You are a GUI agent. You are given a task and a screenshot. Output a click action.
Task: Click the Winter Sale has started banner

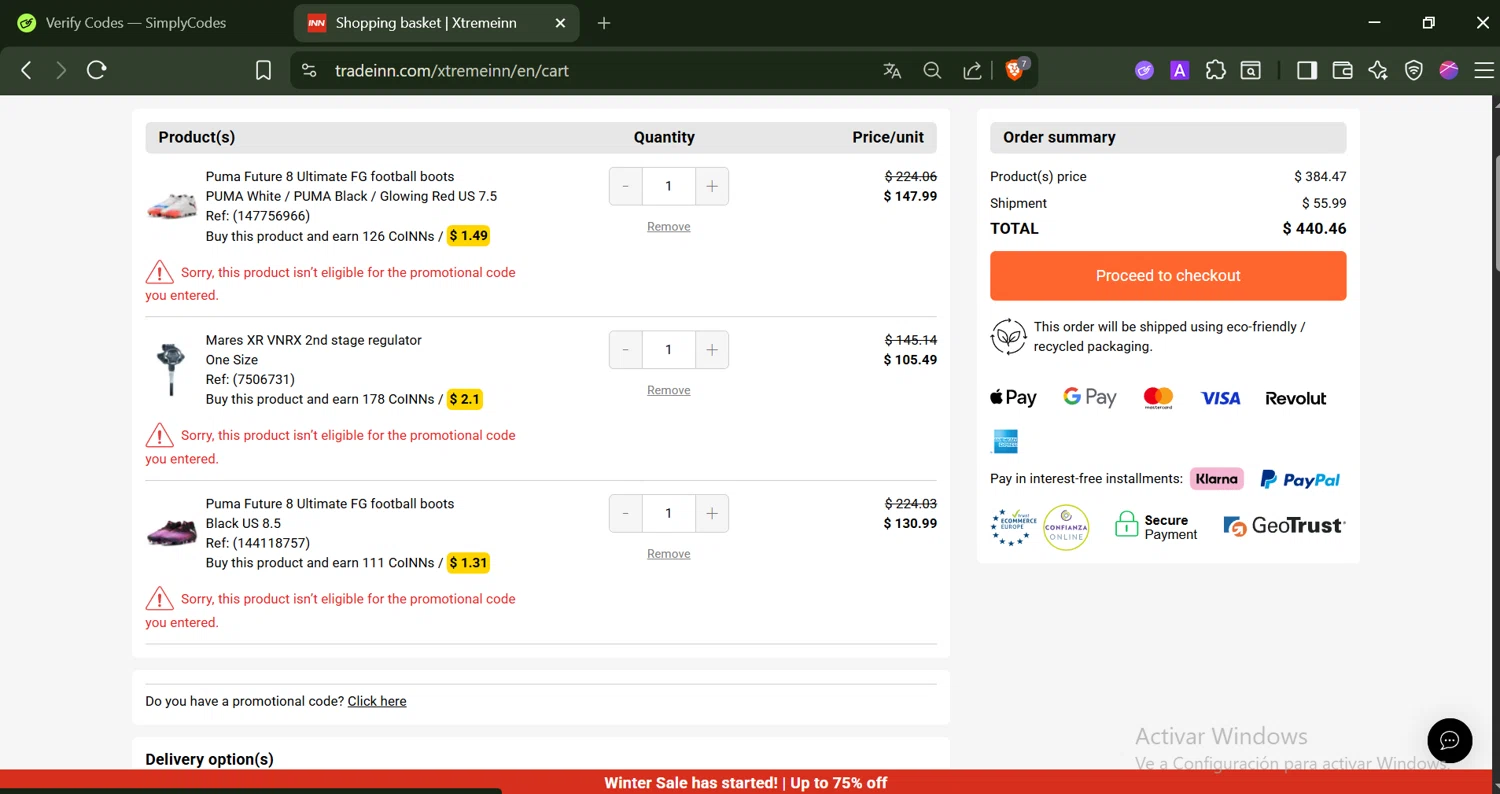745,783
